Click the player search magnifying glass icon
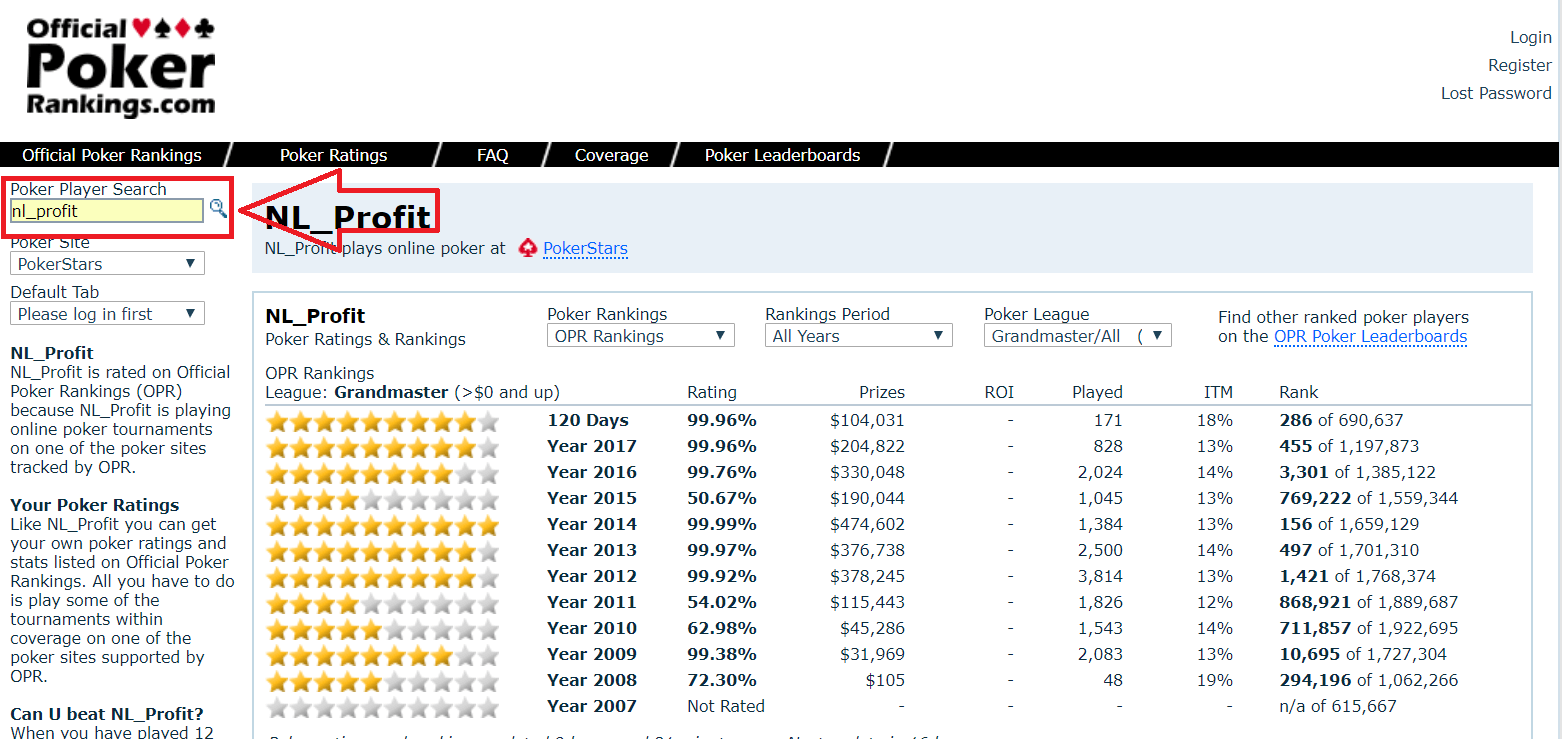This screenshot has width=1562, height=739. (x=219, y=208)
